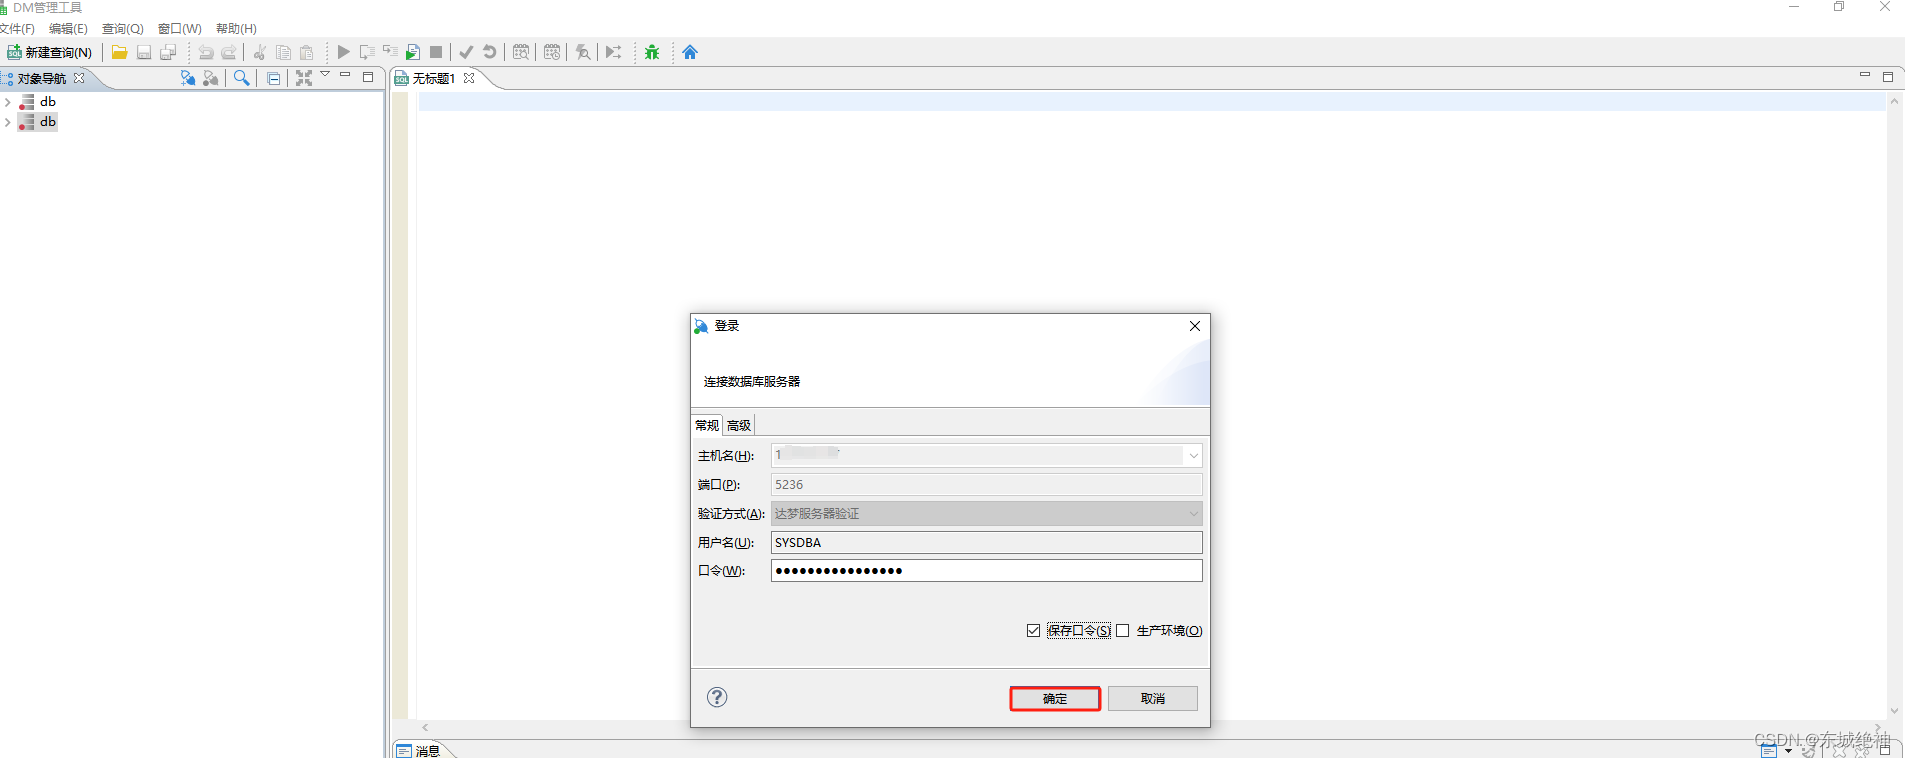
Task: Open the 窗口(W) menu
Action: 180,29
